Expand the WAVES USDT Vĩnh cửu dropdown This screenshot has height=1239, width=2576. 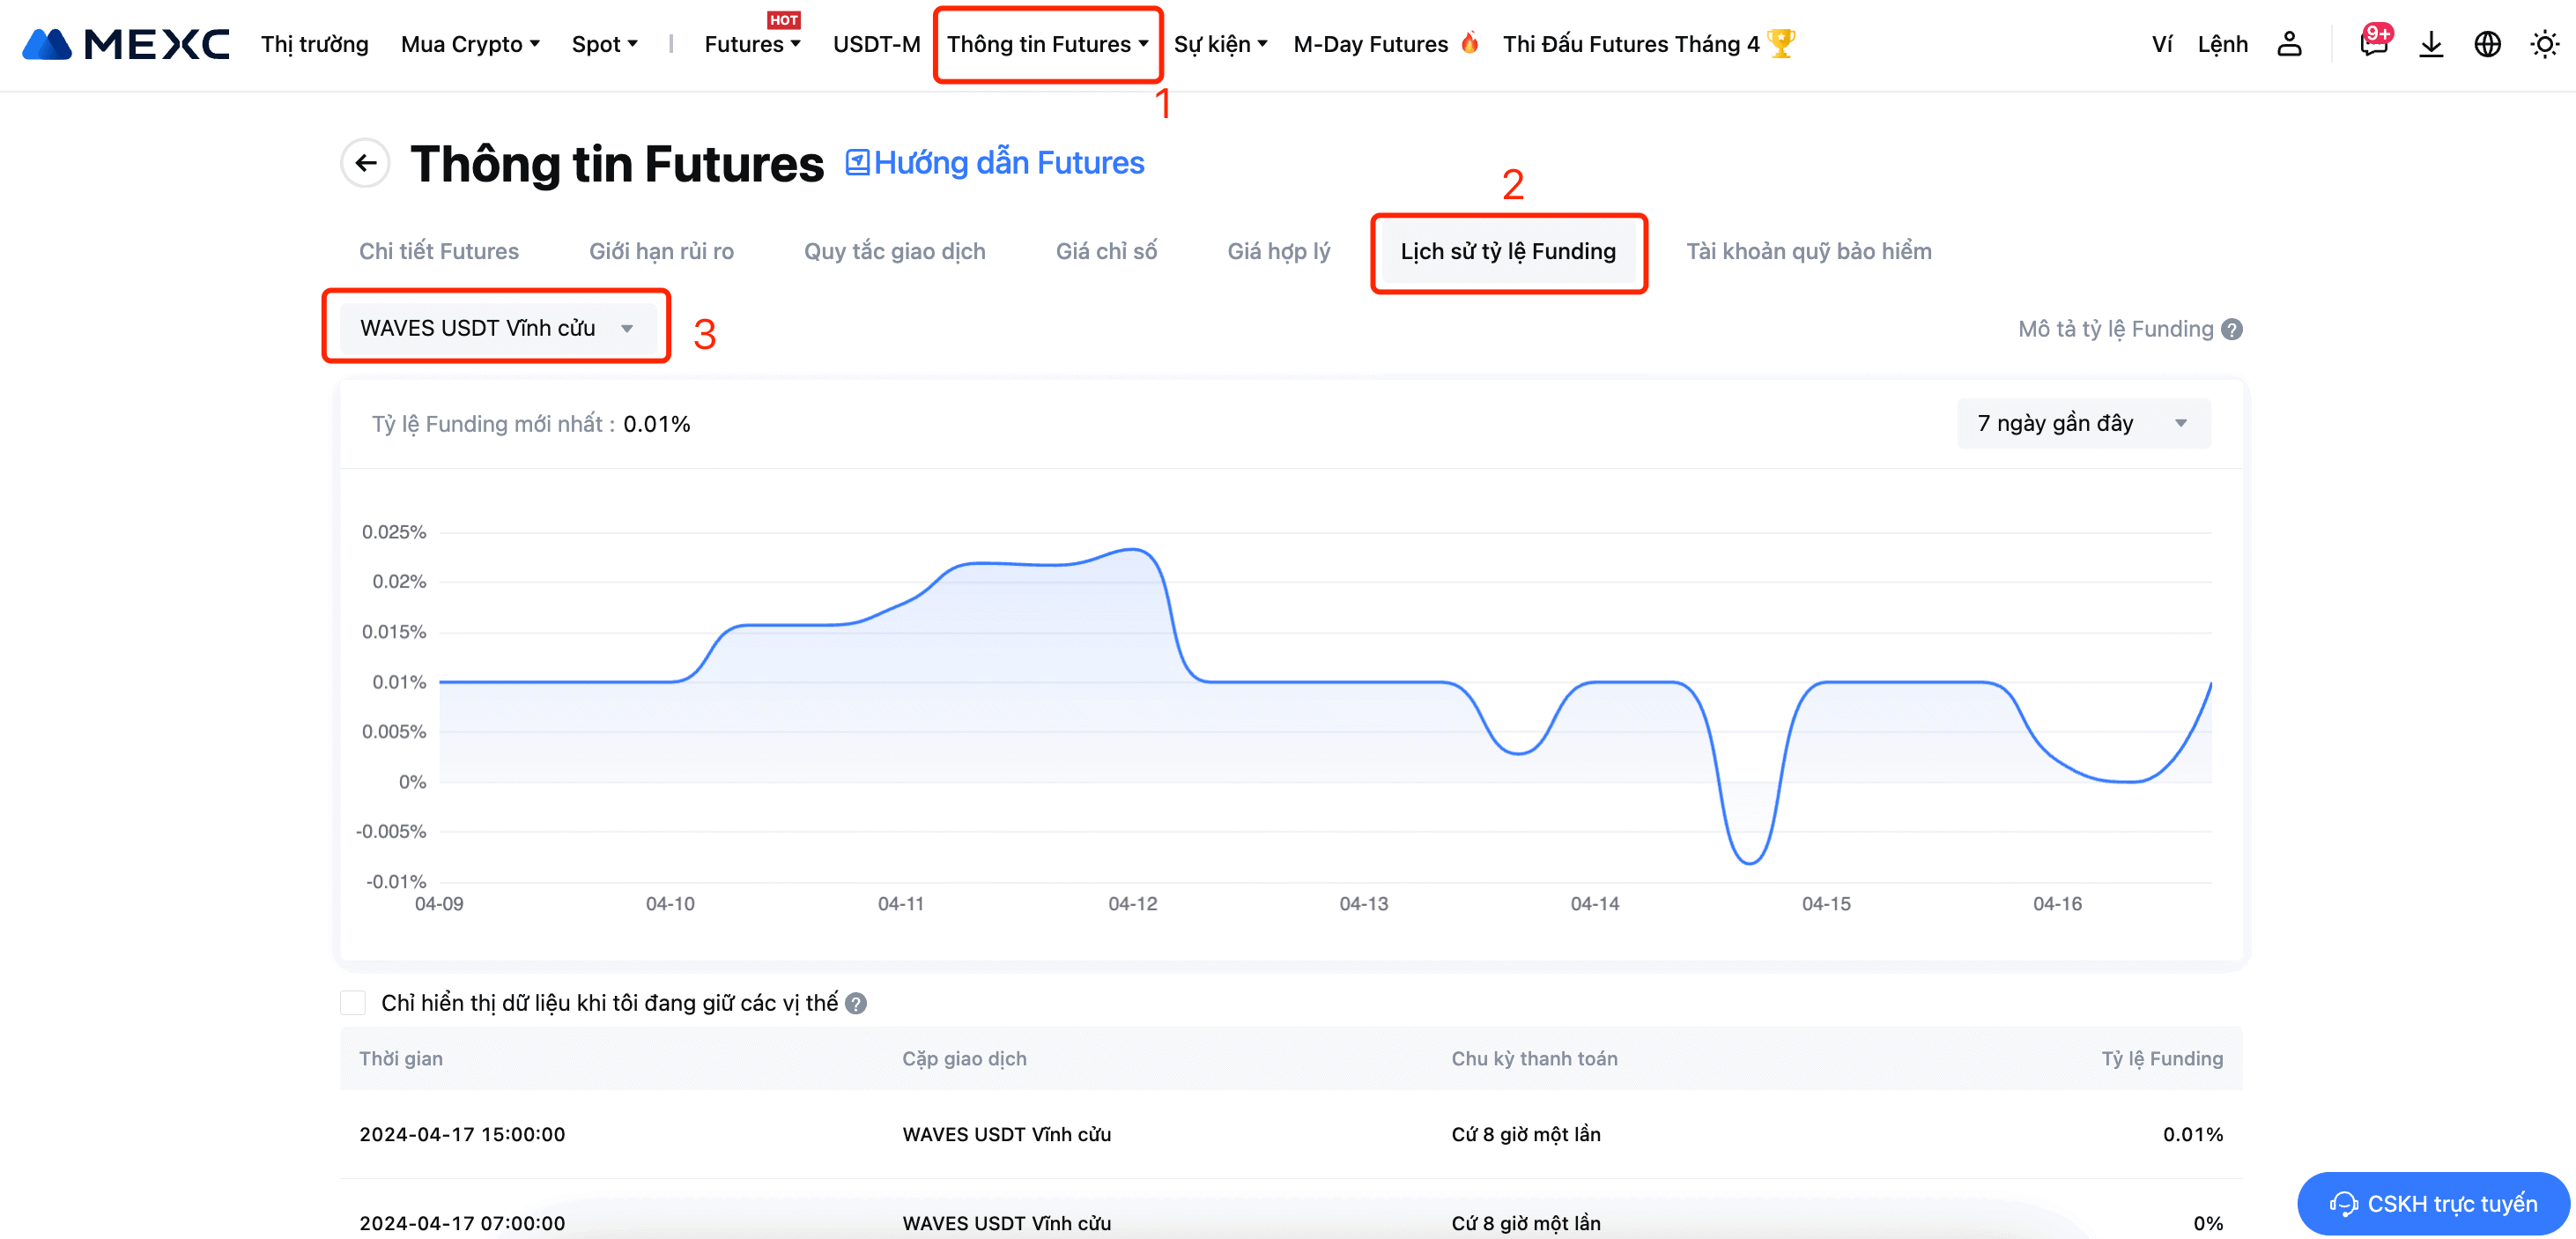497,328
